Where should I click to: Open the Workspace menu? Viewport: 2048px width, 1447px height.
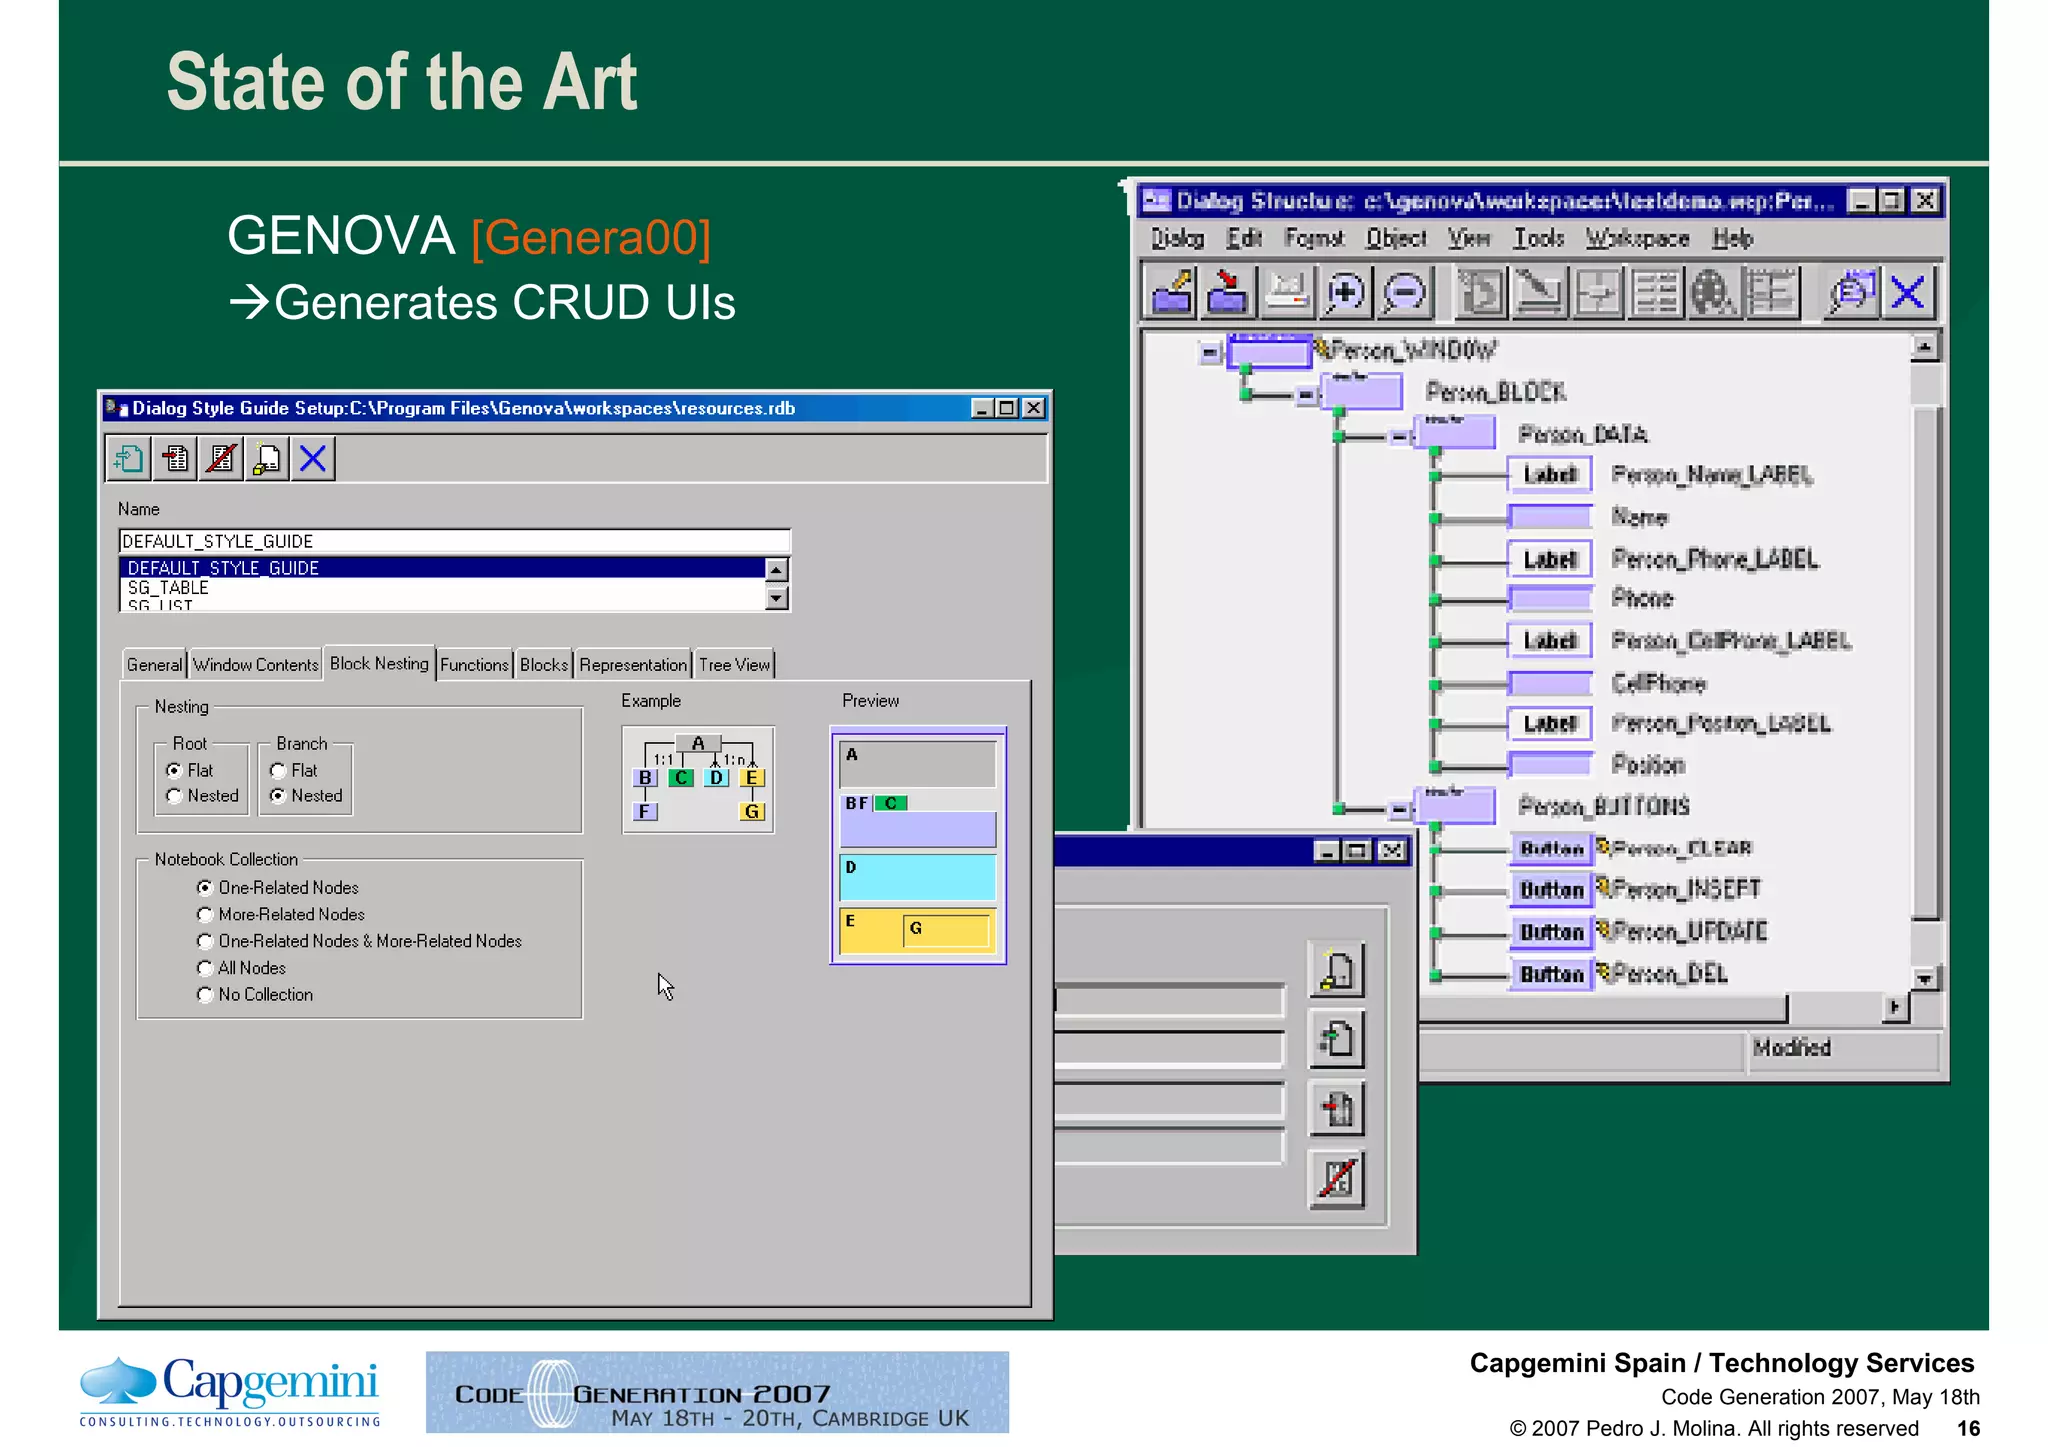click(1636, 239)
